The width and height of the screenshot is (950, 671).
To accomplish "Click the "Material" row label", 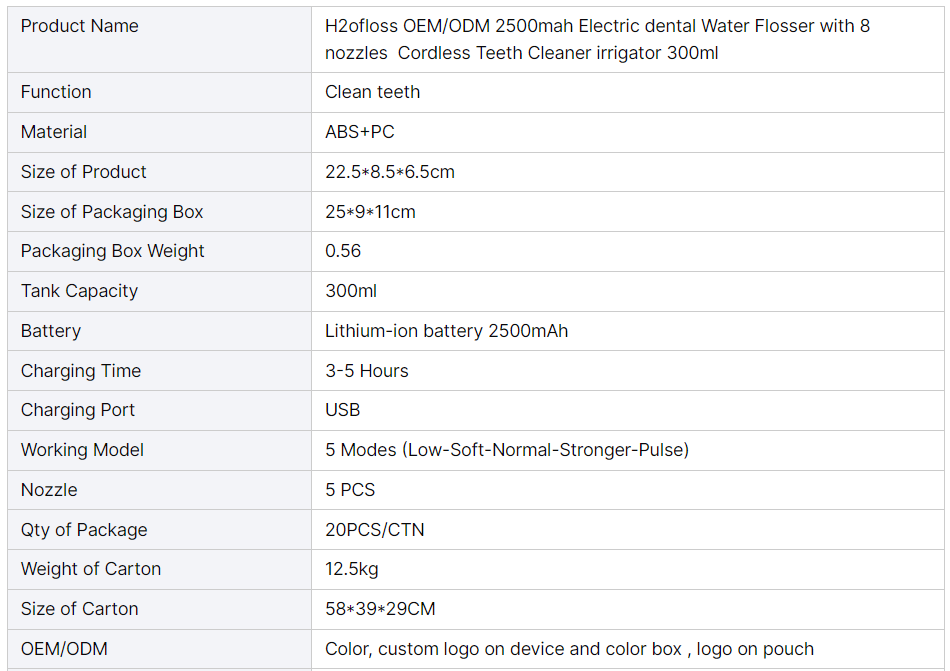I will coord(54,132).
